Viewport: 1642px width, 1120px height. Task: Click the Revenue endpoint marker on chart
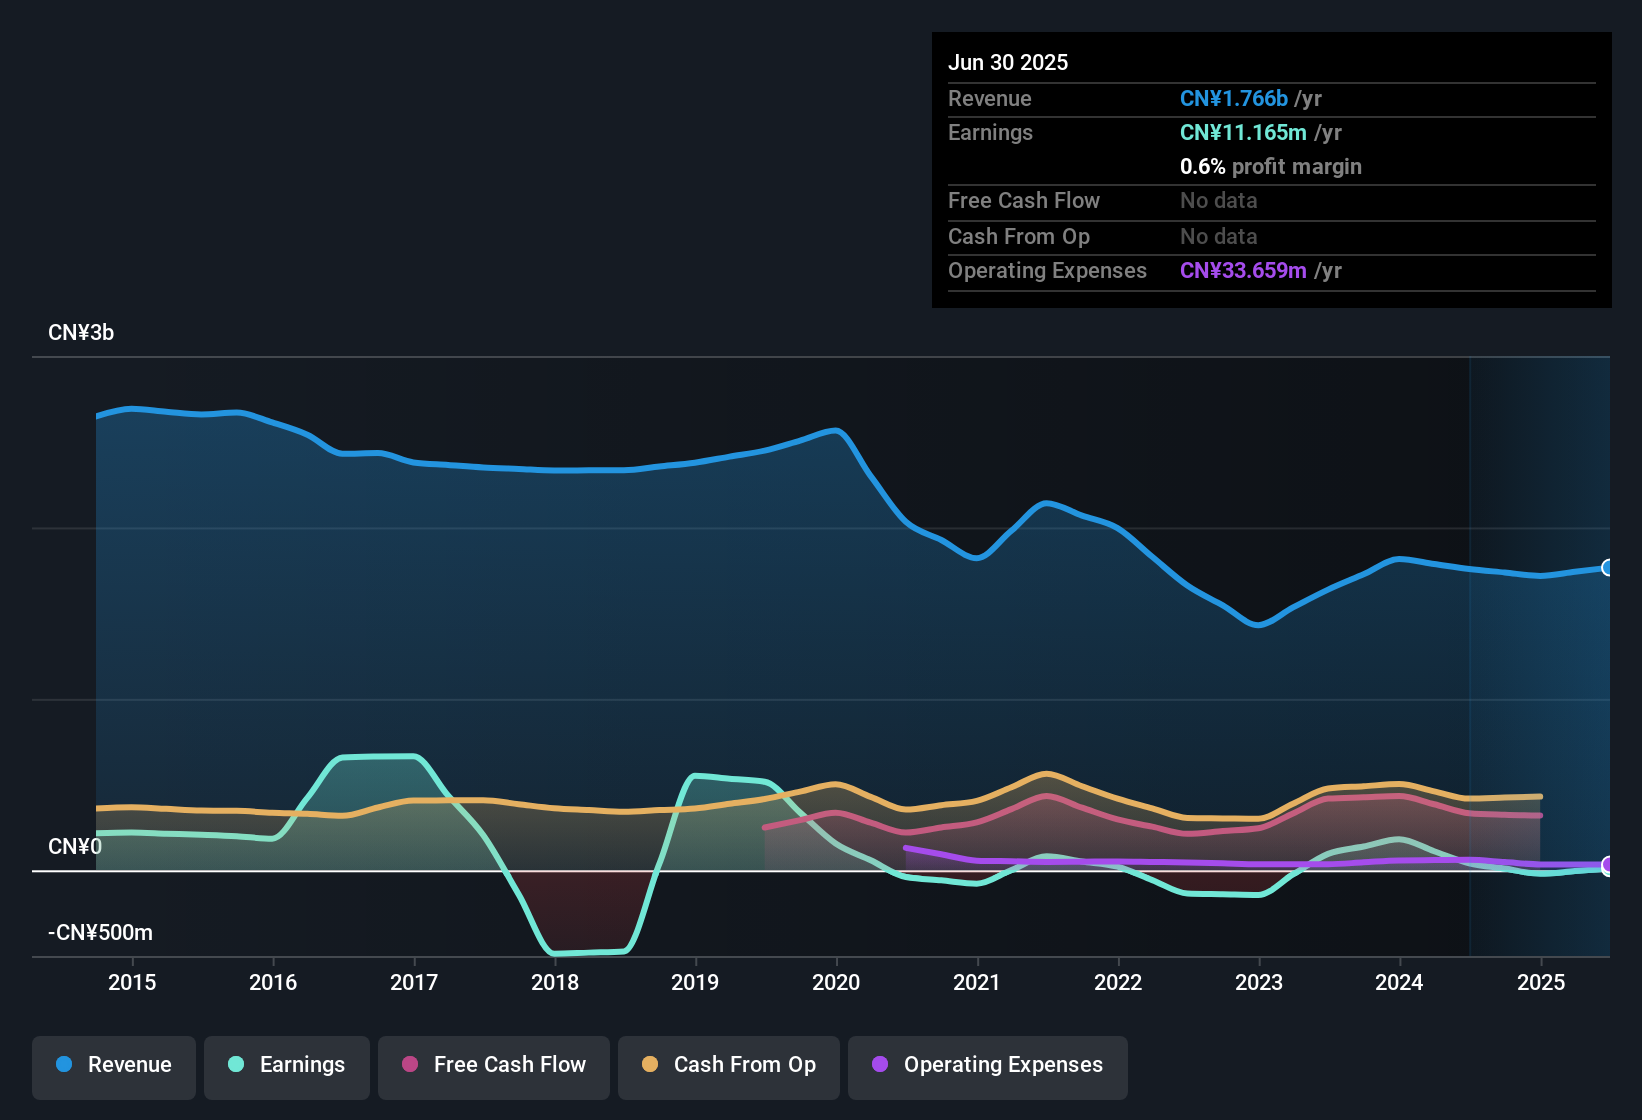coord(1608,568)
